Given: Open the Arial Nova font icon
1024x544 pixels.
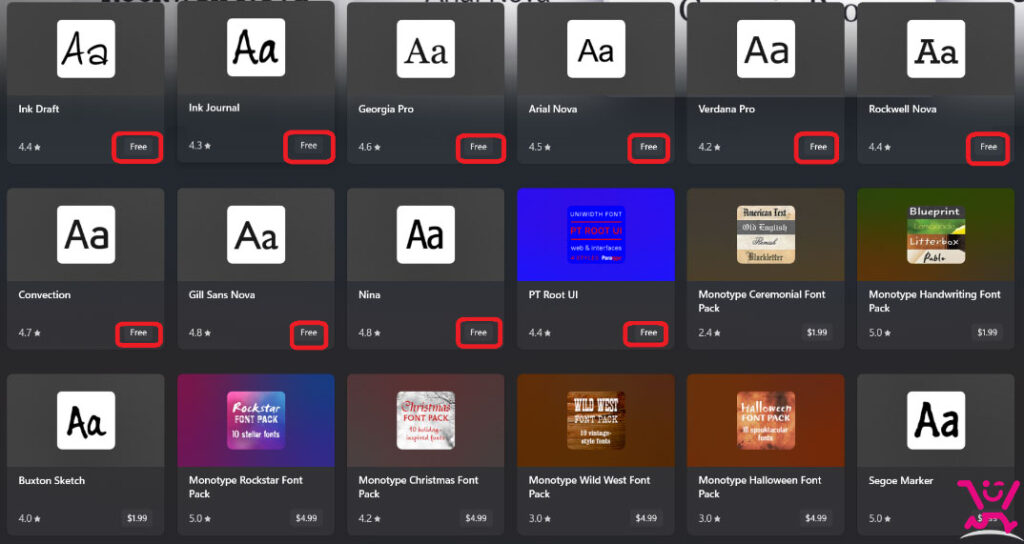Looking at the screenshot, I should (x=596, y=49).
